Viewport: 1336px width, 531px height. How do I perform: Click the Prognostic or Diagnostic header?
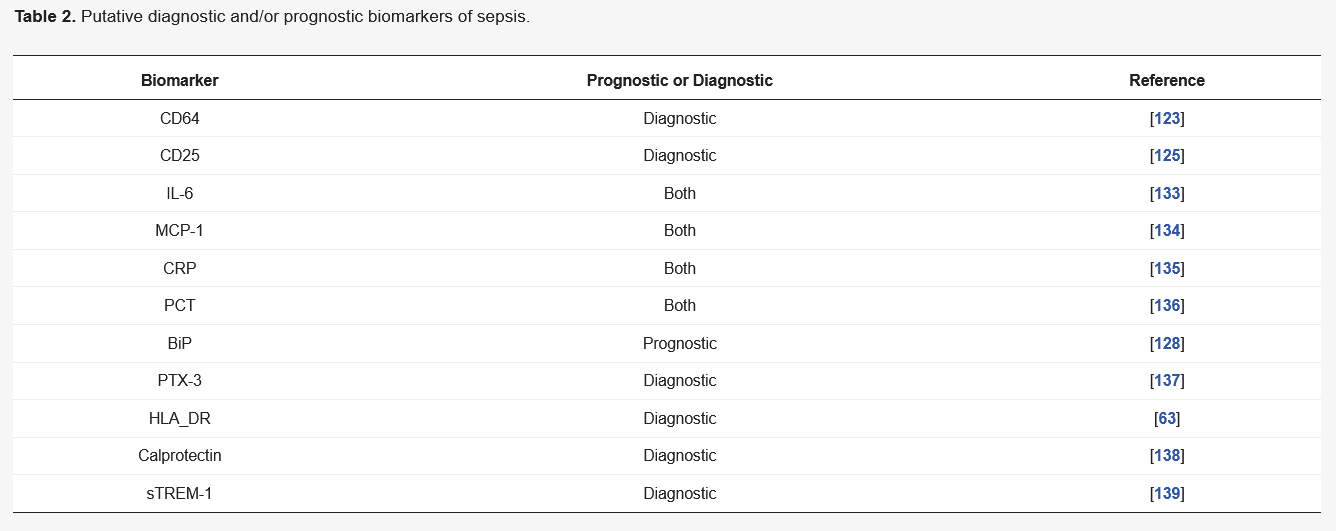click(x=680, y=80)
